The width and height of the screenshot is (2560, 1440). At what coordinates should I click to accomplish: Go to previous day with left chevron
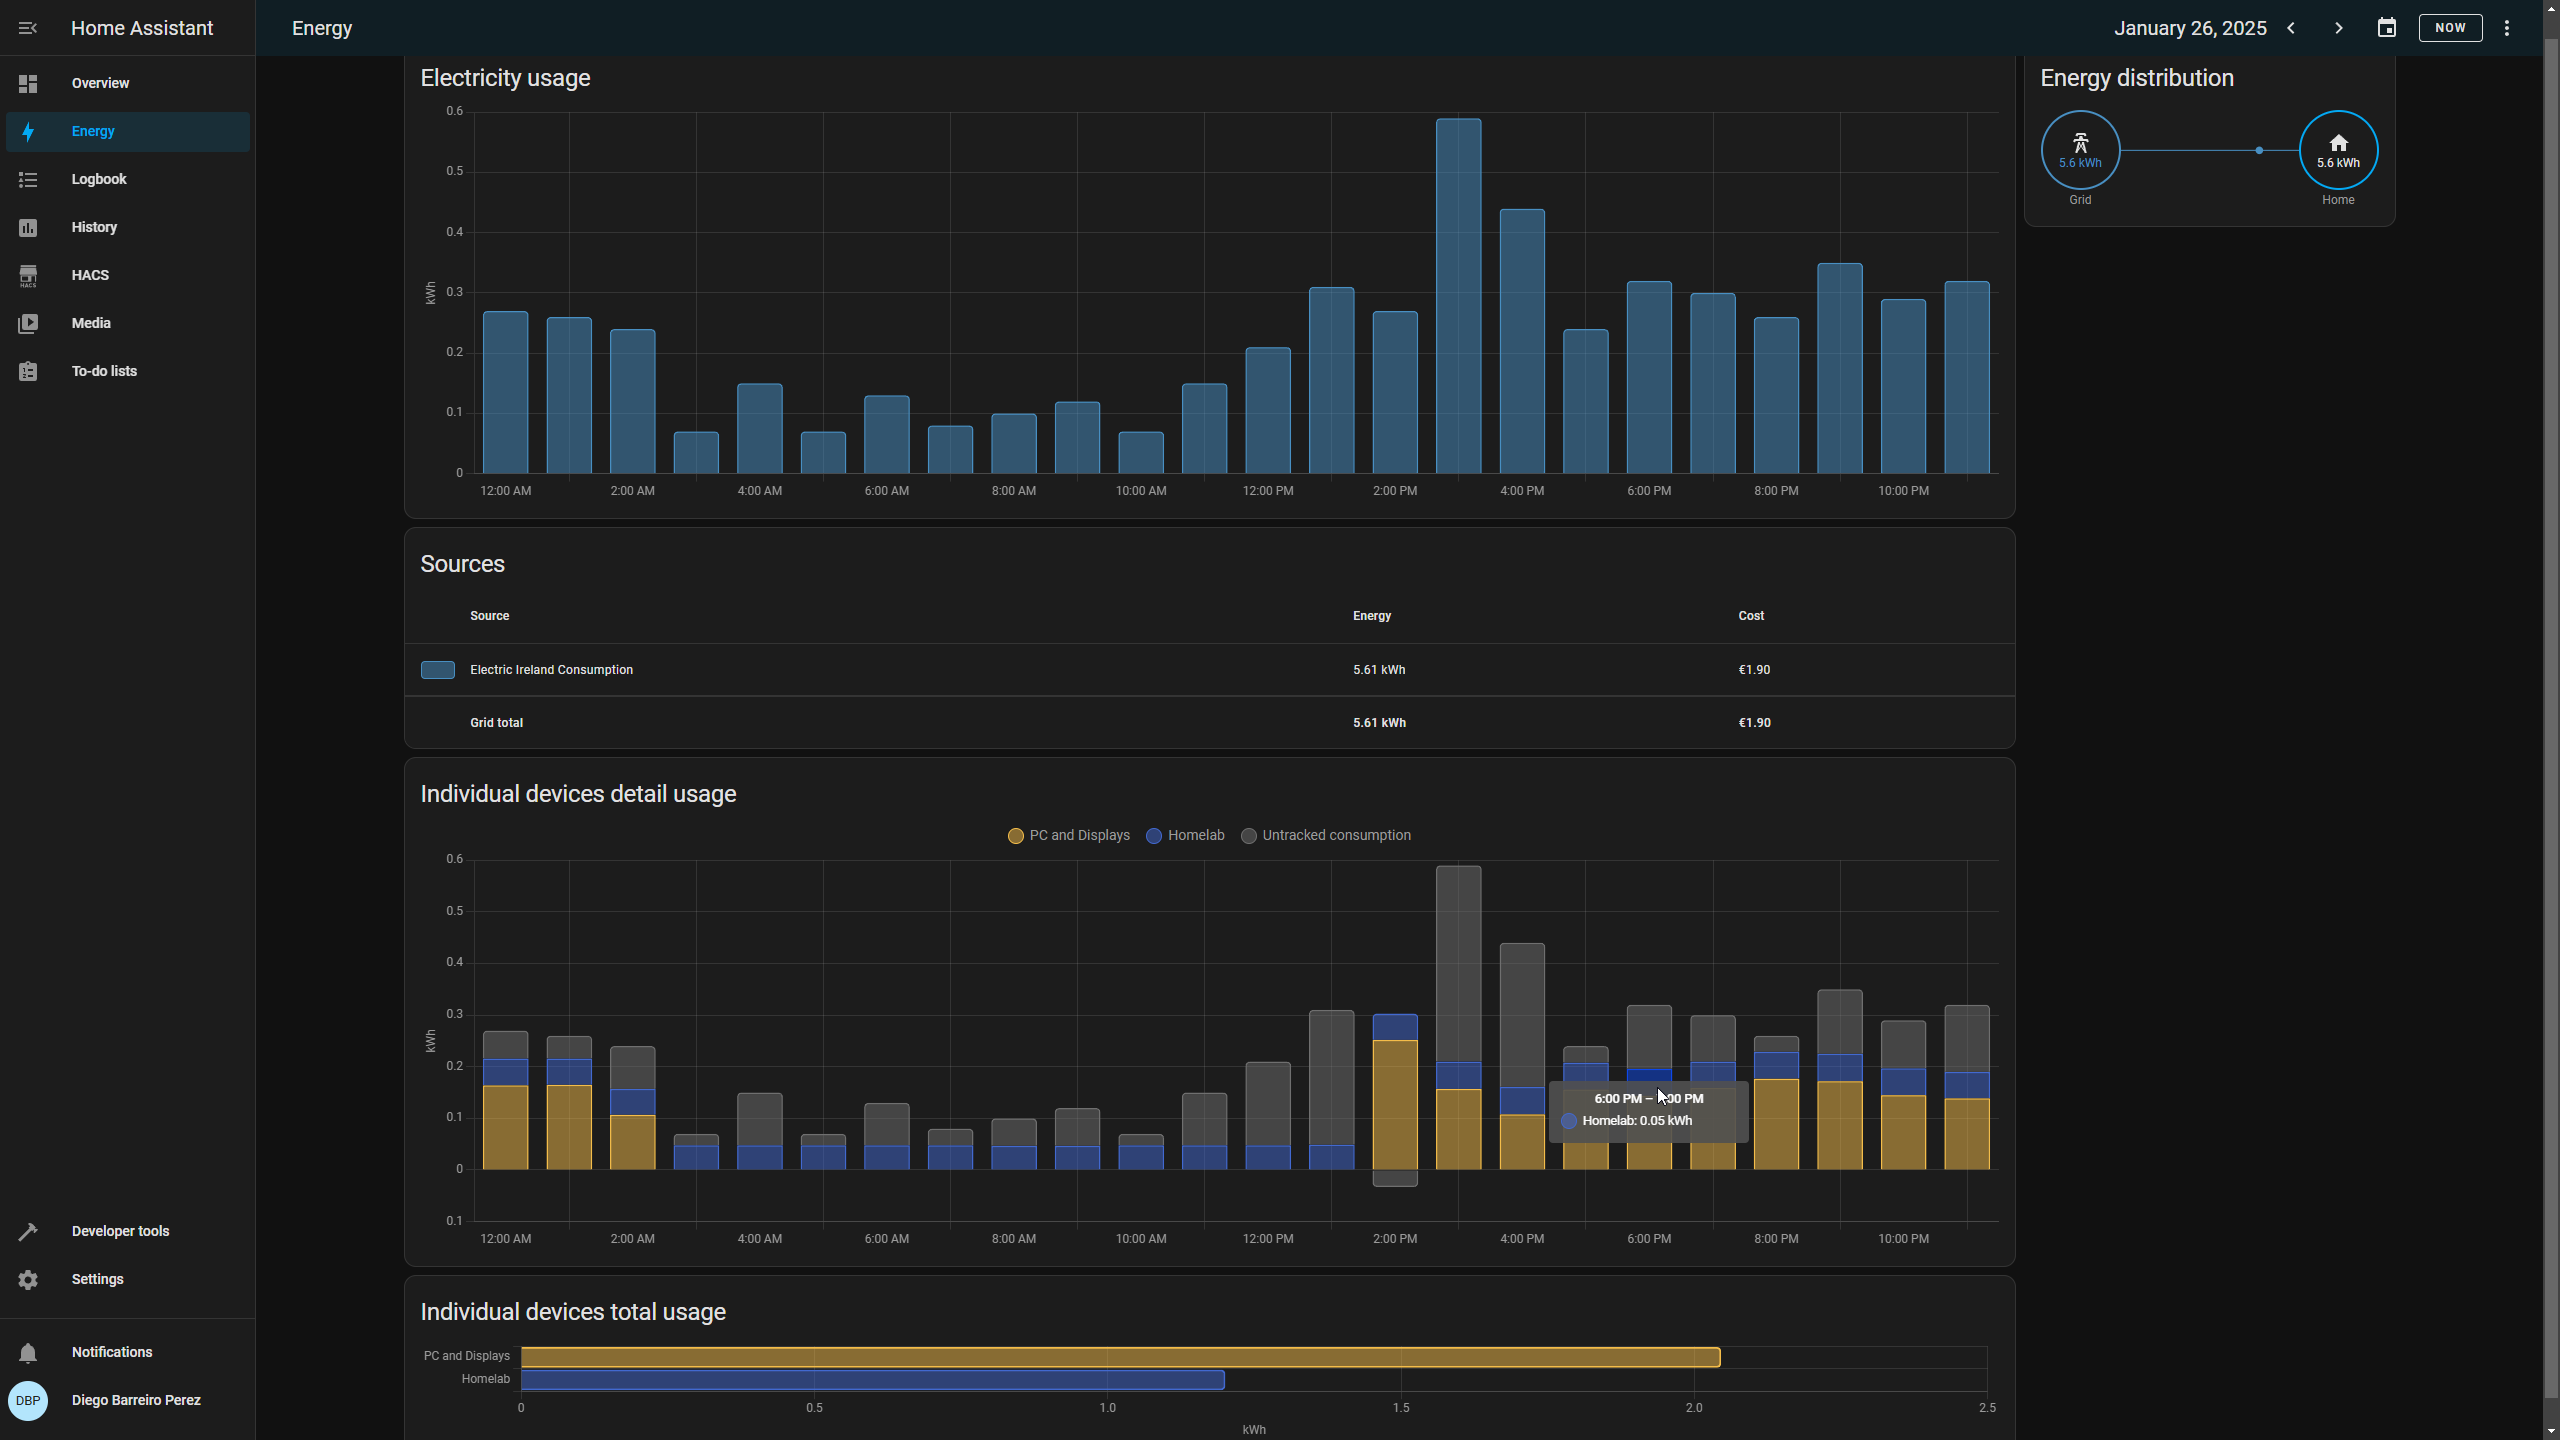2291,28
